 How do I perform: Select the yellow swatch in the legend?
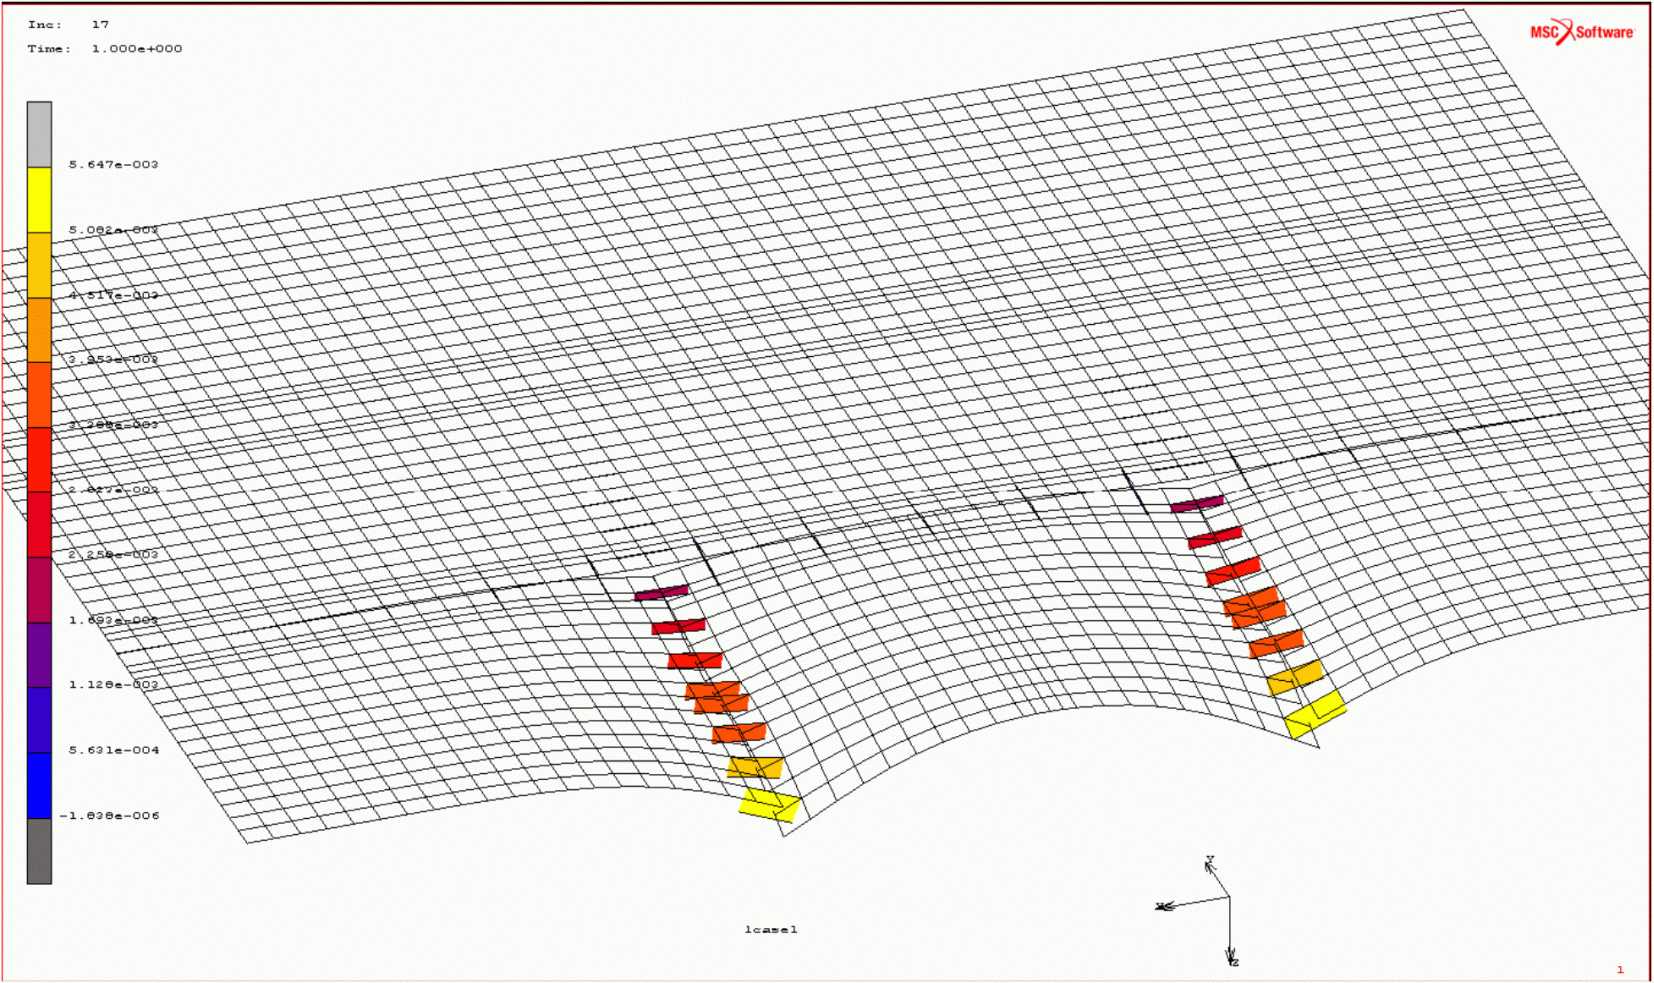tap(39, 199)
